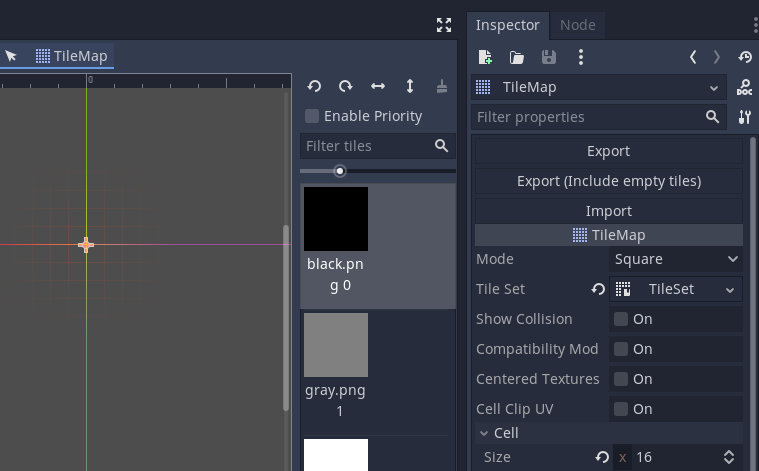Click the Size x stepper arrows
Screen dimensions: 759x471
729,457
